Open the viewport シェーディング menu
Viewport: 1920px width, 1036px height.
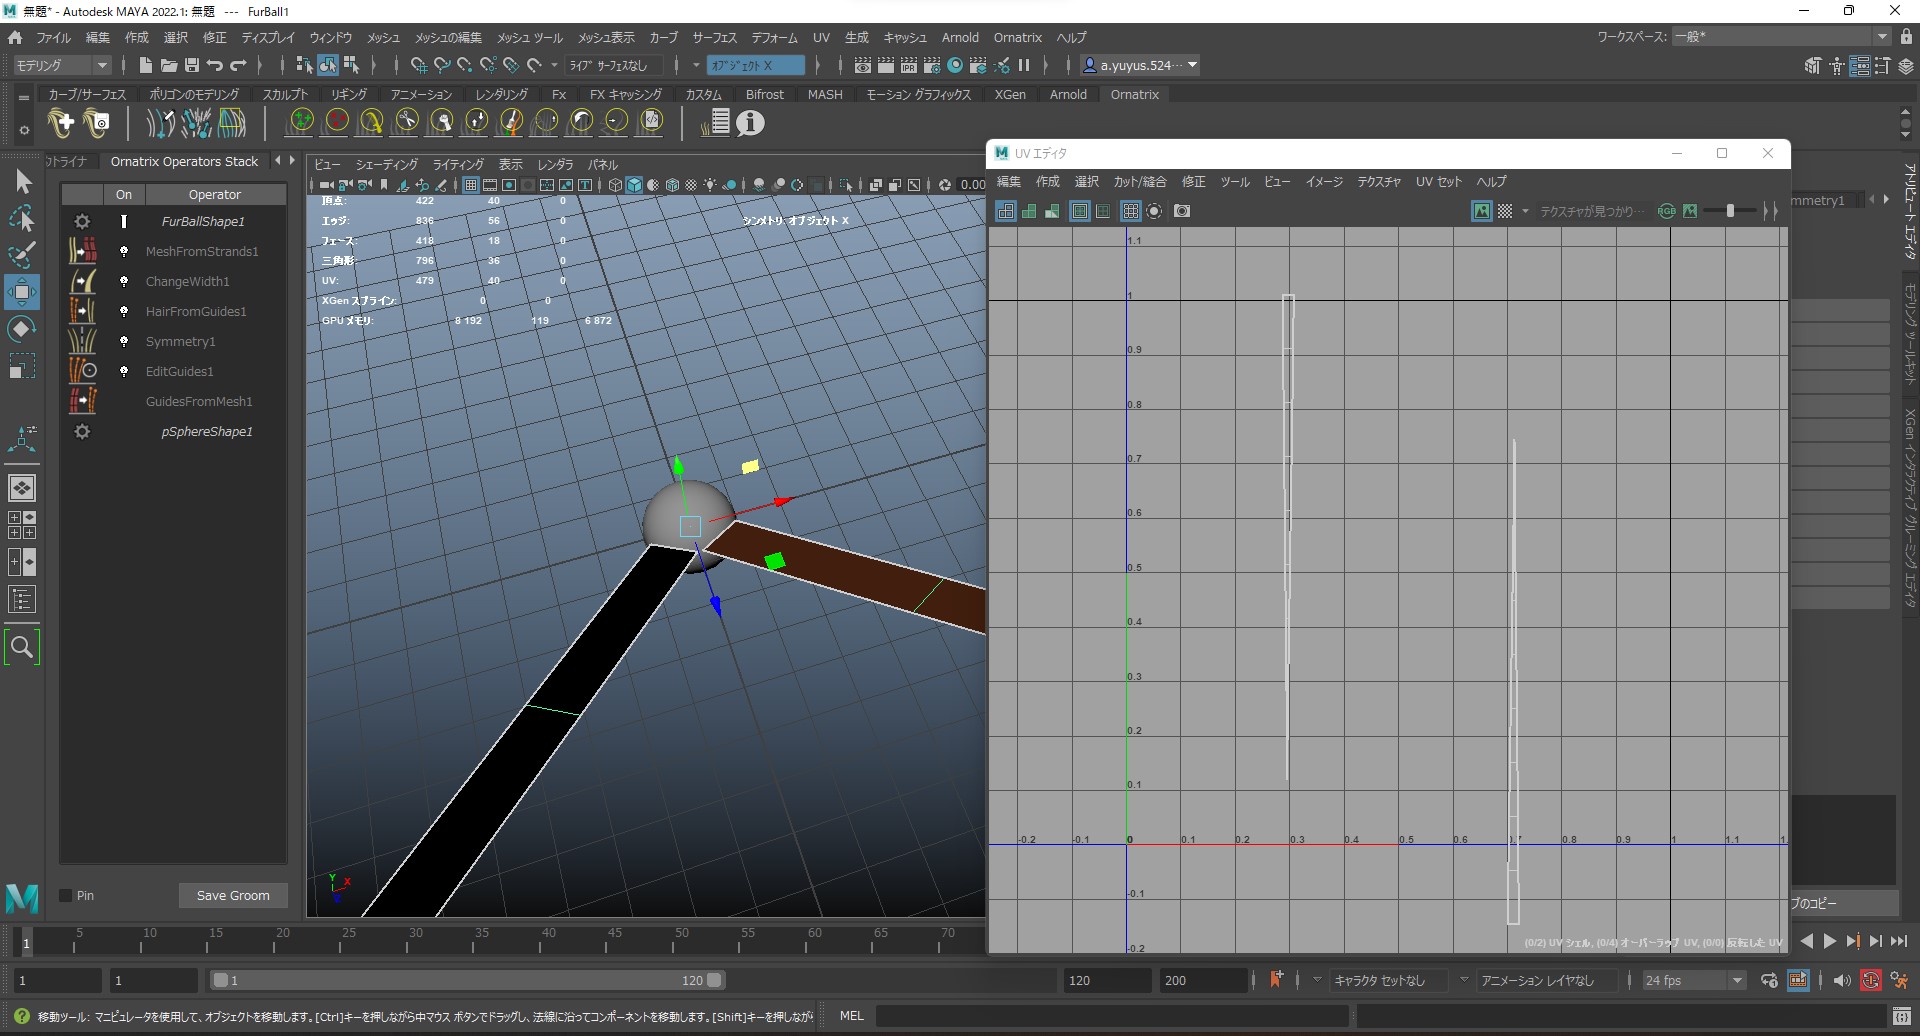[x=387, y=164]
